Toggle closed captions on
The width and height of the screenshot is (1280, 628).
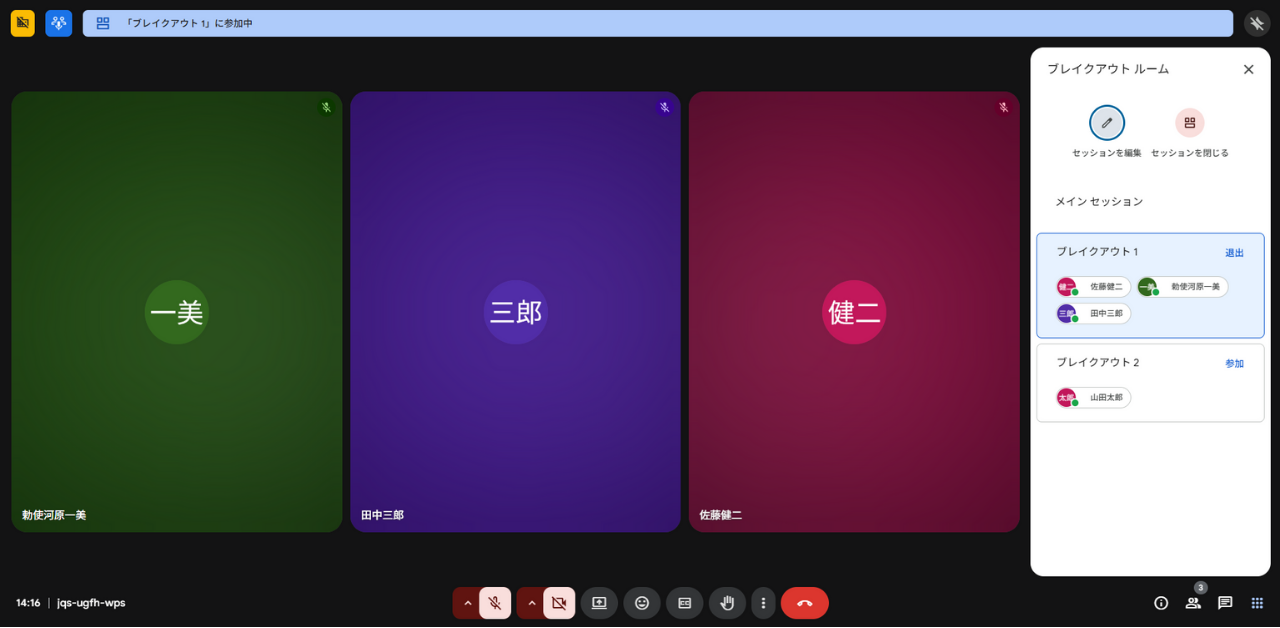click(x=685, y=603)
